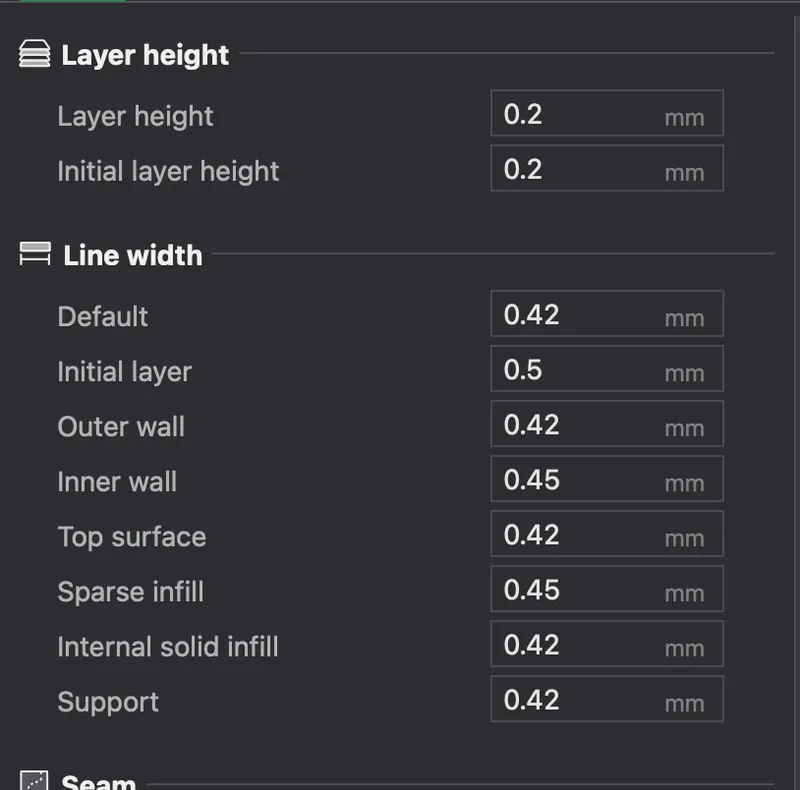Edit the Sparse infill line width field
The width and height of the screenshot is (800, 790).
607,589
